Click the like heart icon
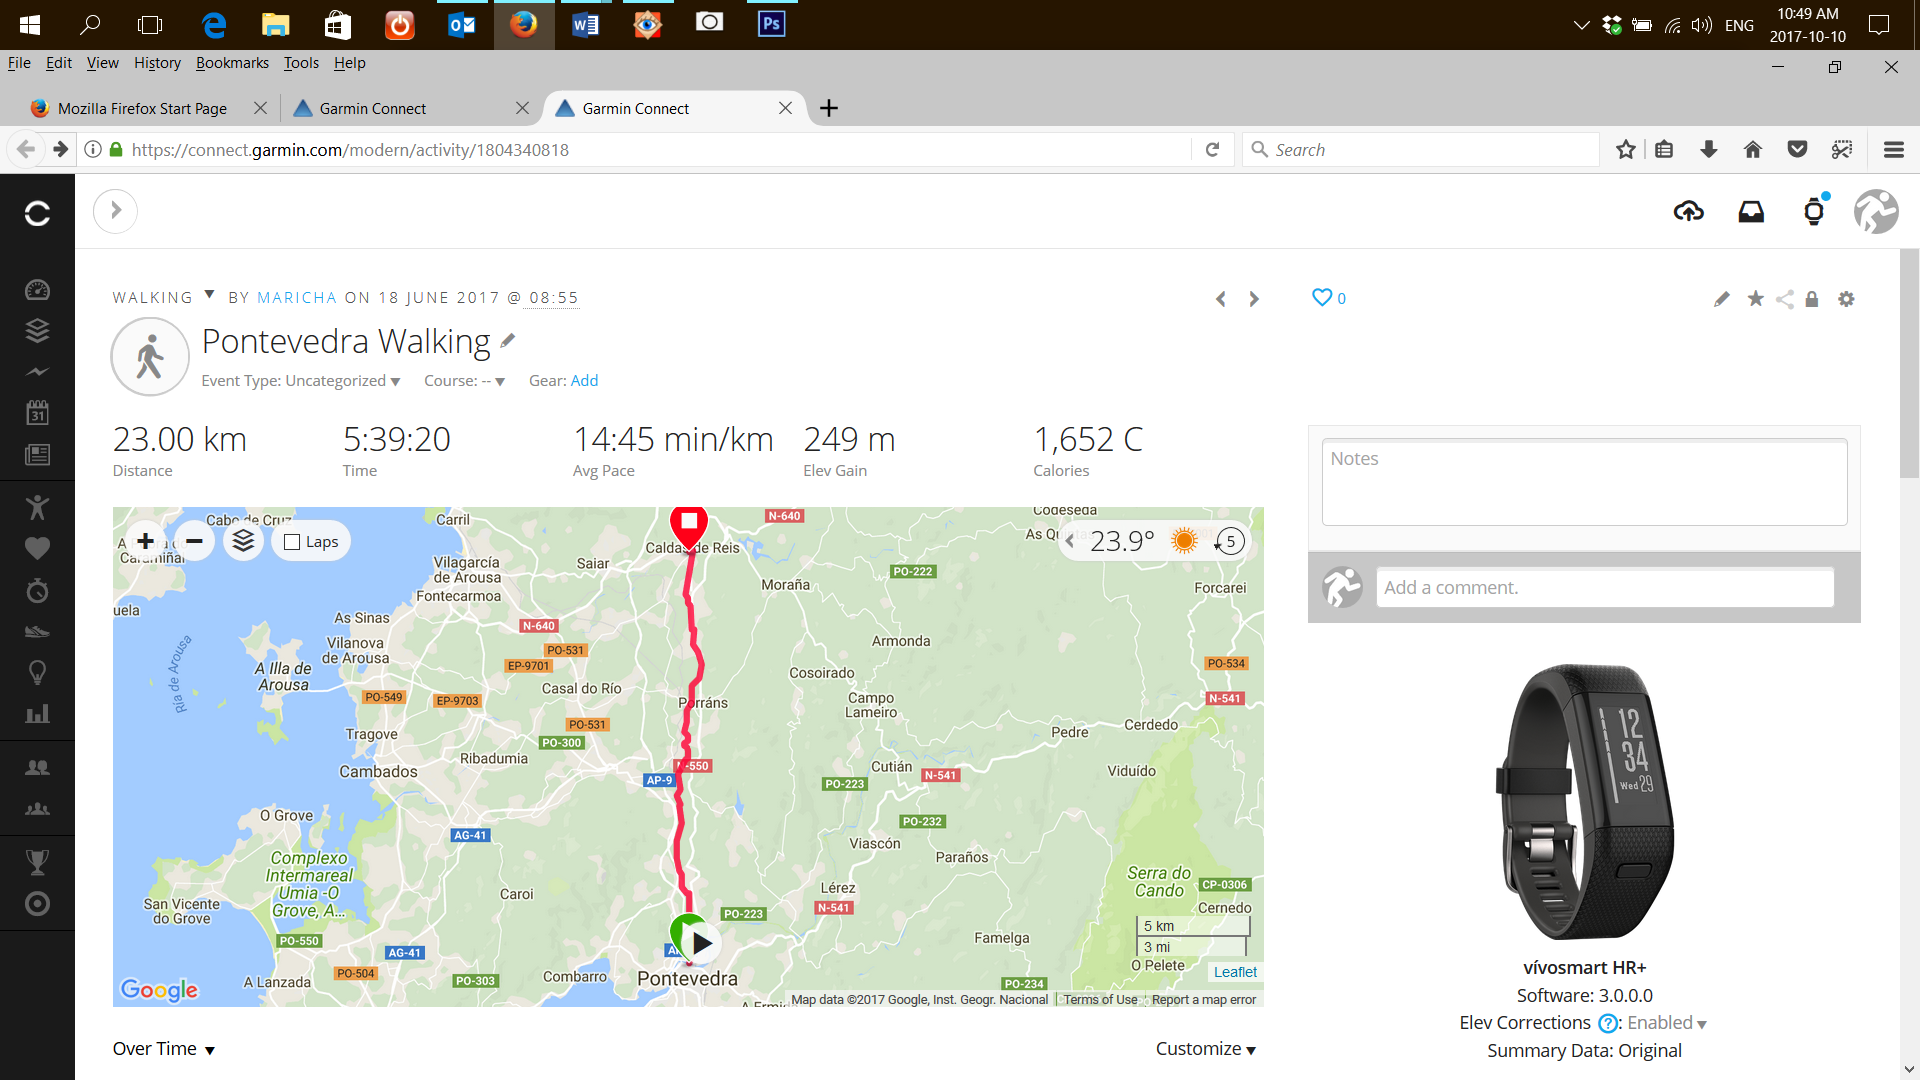 (1321, 297)
